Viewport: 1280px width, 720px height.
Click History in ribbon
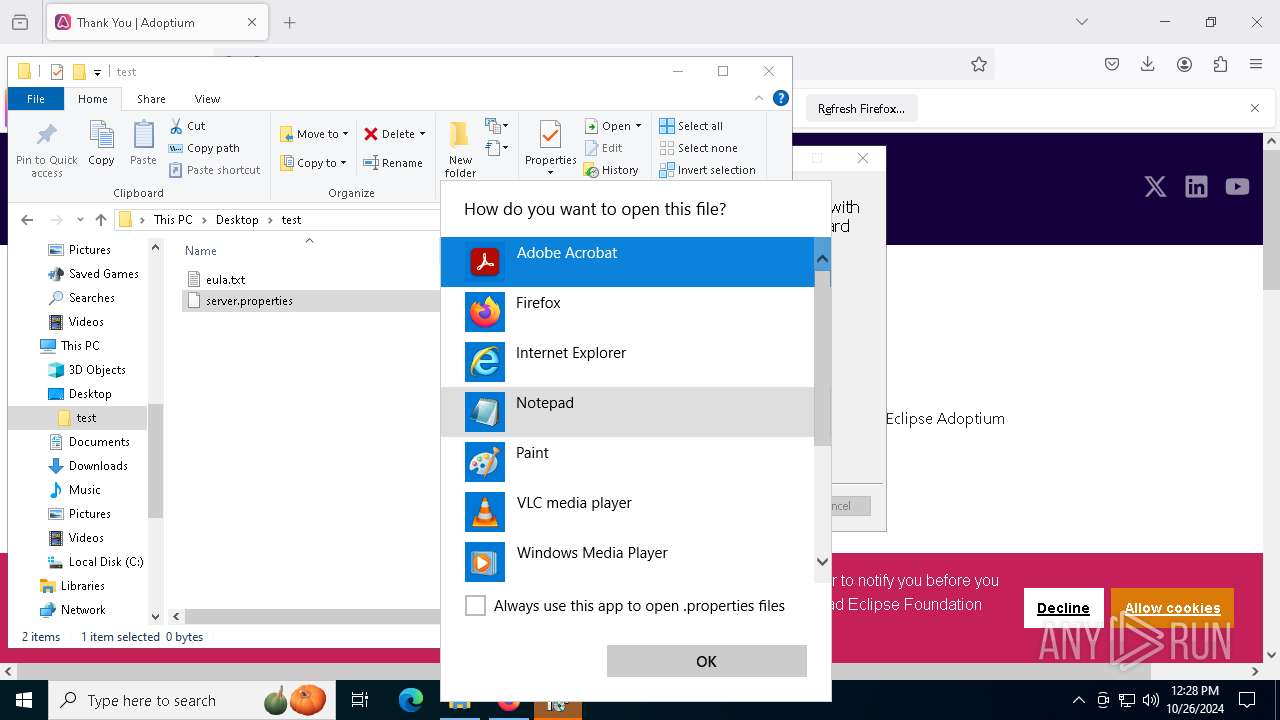pos(611,170)
